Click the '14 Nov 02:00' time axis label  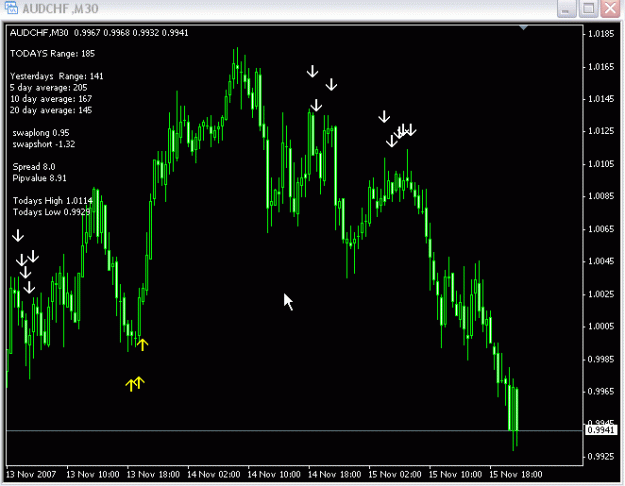(214, 474)
